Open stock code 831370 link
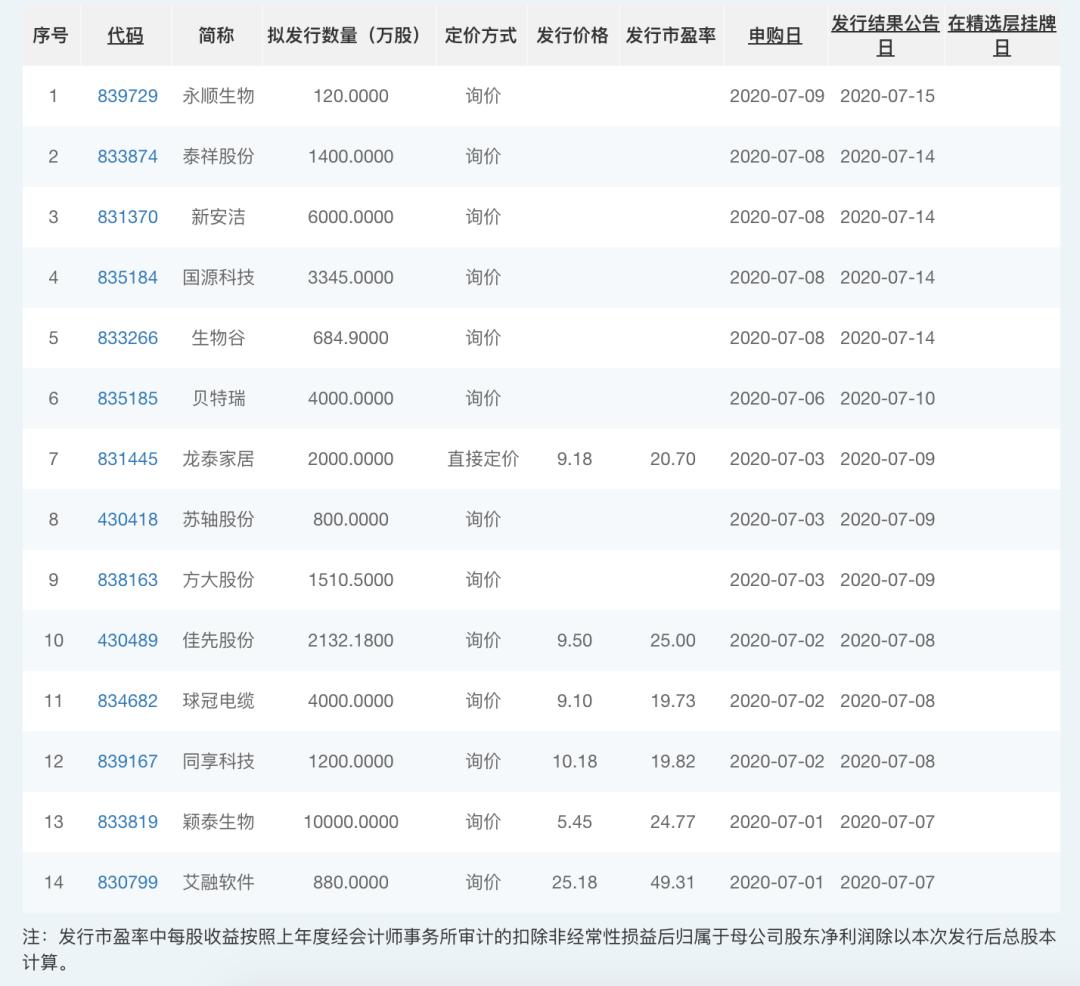This screenshot has height=986, width=1080. click(x=125, y=217)
